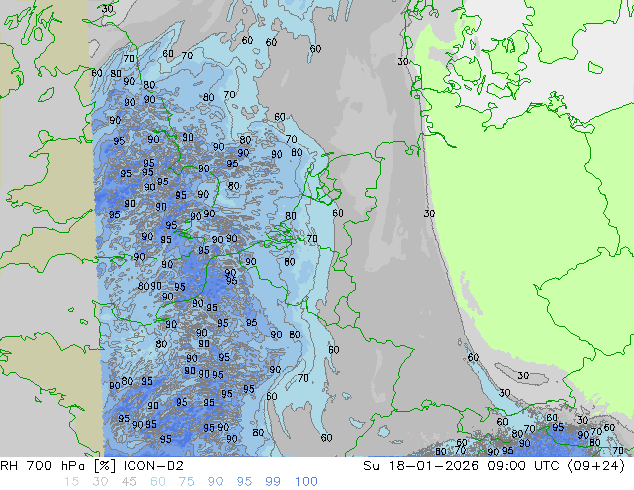This screenshot has width=634, height=490.
Task: Select the 45 value in the legend scale
Action: pyautogui.click(x=129, y=482)
